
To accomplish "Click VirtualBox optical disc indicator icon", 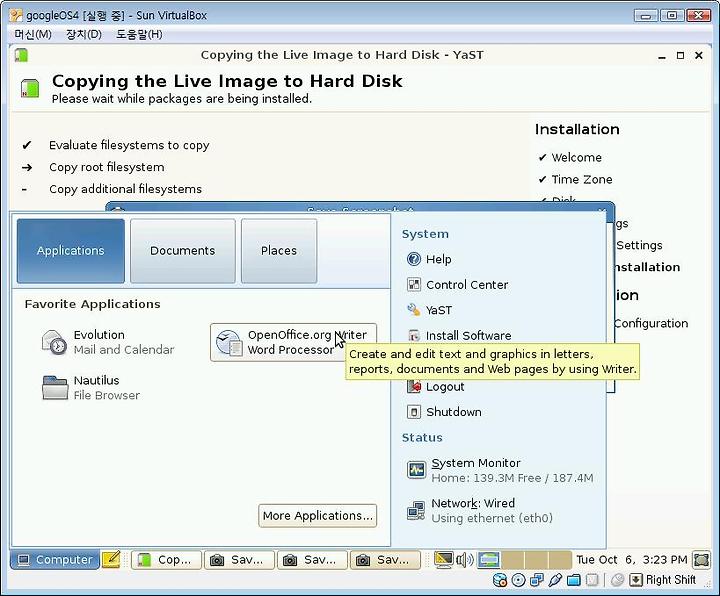I will pyautogui.click(x=518, y=580).
